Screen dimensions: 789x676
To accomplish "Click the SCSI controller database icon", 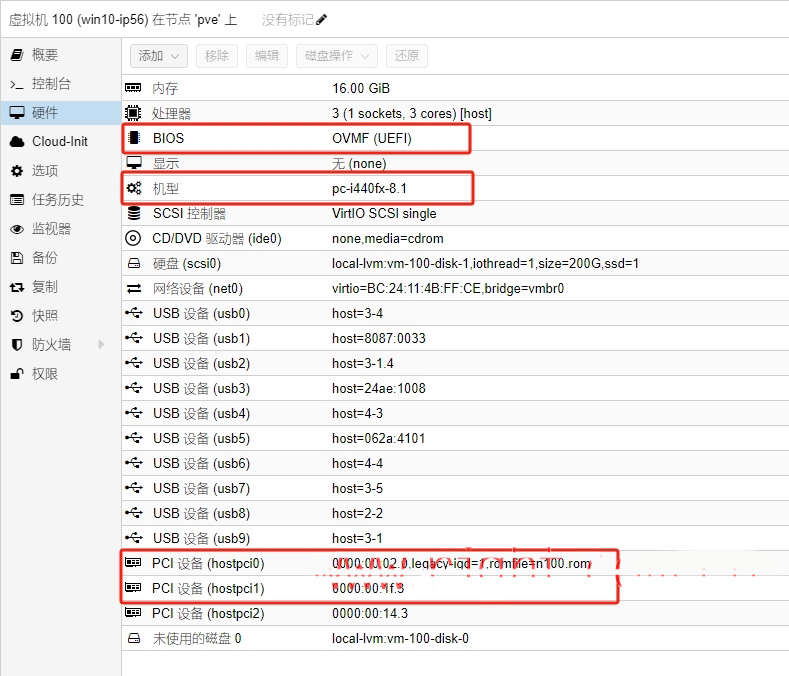I will pyautogui.click(x=133, y=213).
